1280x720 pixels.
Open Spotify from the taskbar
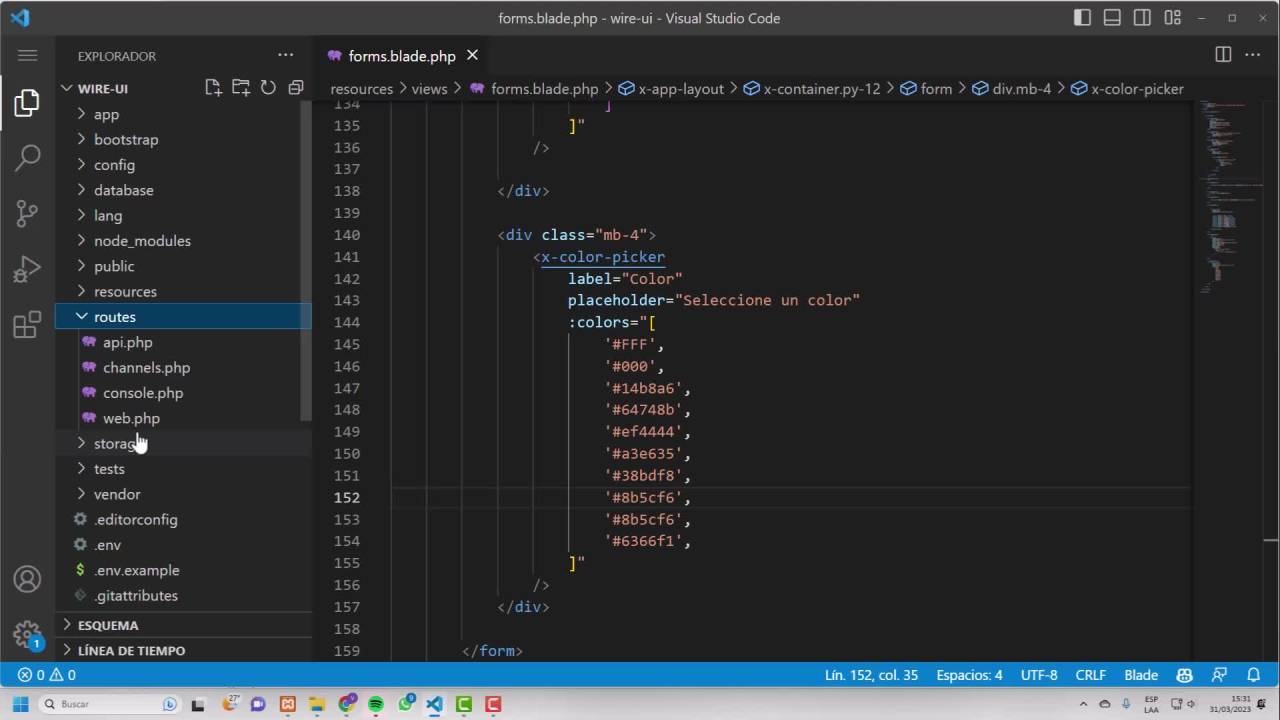coord(376,704)
